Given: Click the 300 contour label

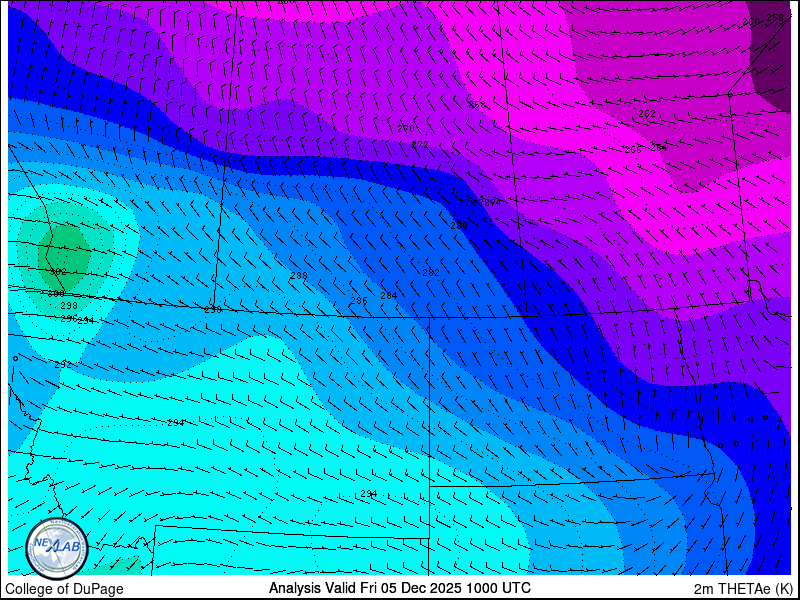Looking at the screenshot, I should coord(56,294).
